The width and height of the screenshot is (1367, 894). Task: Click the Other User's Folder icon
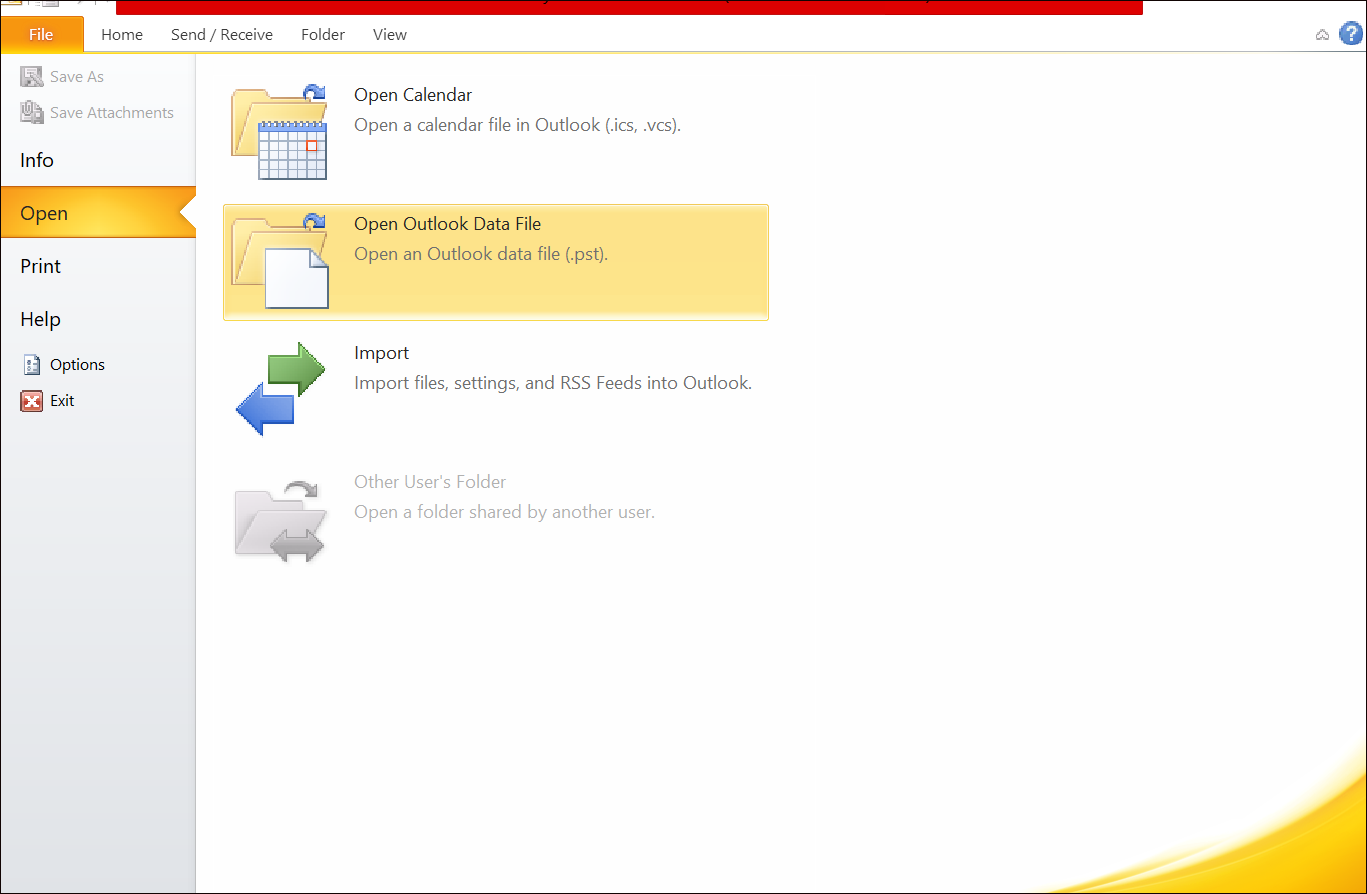280,520
